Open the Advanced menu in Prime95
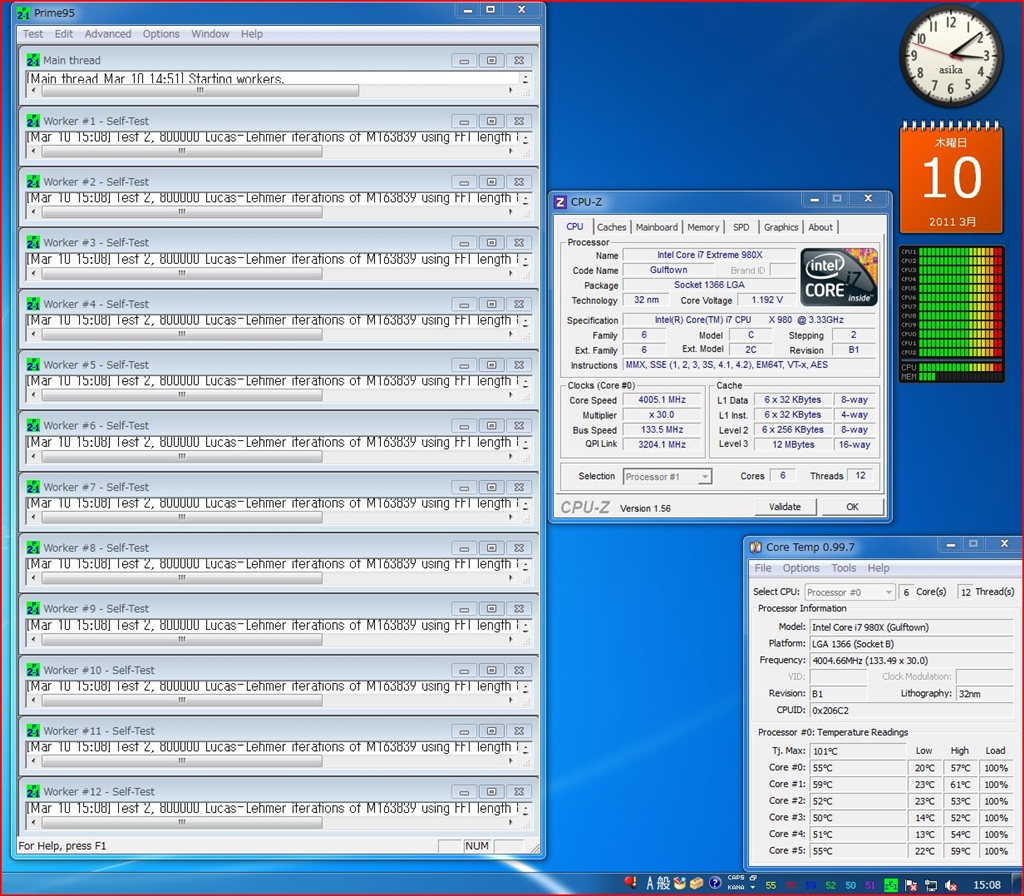The width and height of the screenshot is (1024, 896). [107, 34]
